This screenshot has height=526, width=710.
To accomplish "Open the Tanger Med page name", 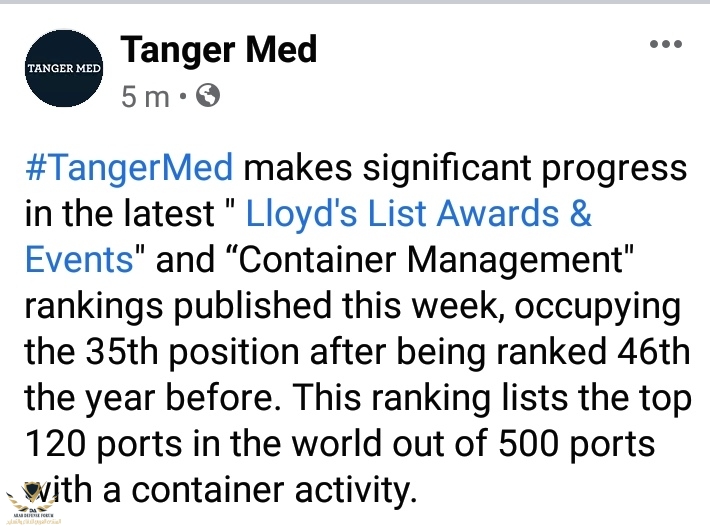I will [218, 49].
